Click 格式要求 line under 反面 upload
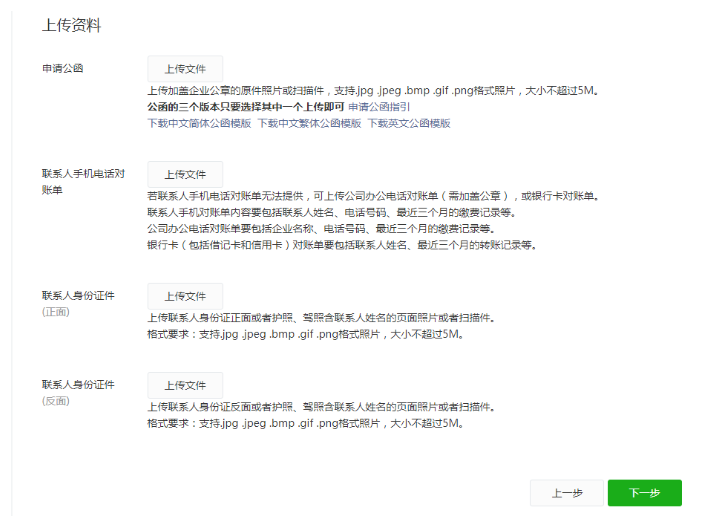This screenshot has width=725, height=523. 306,423
